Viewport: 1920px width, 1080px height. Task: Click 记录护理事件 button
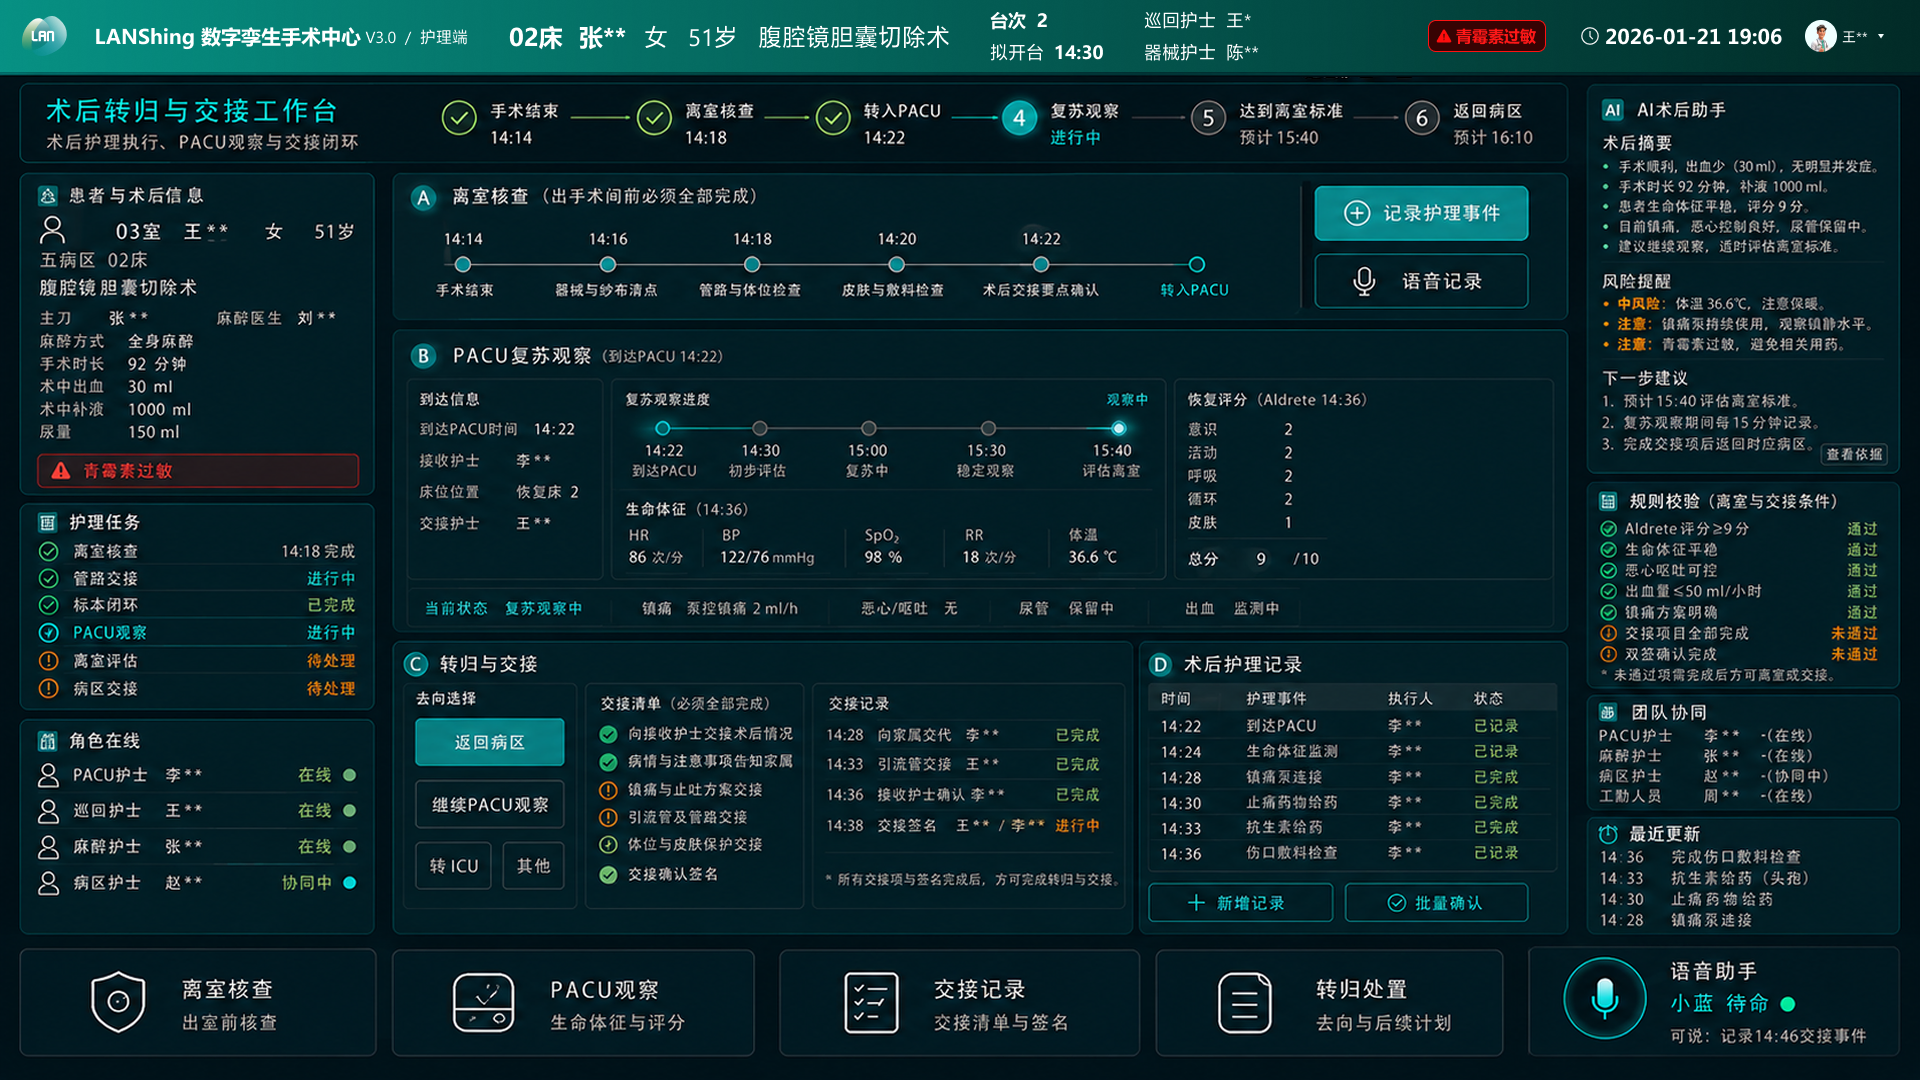[1421, 213]
